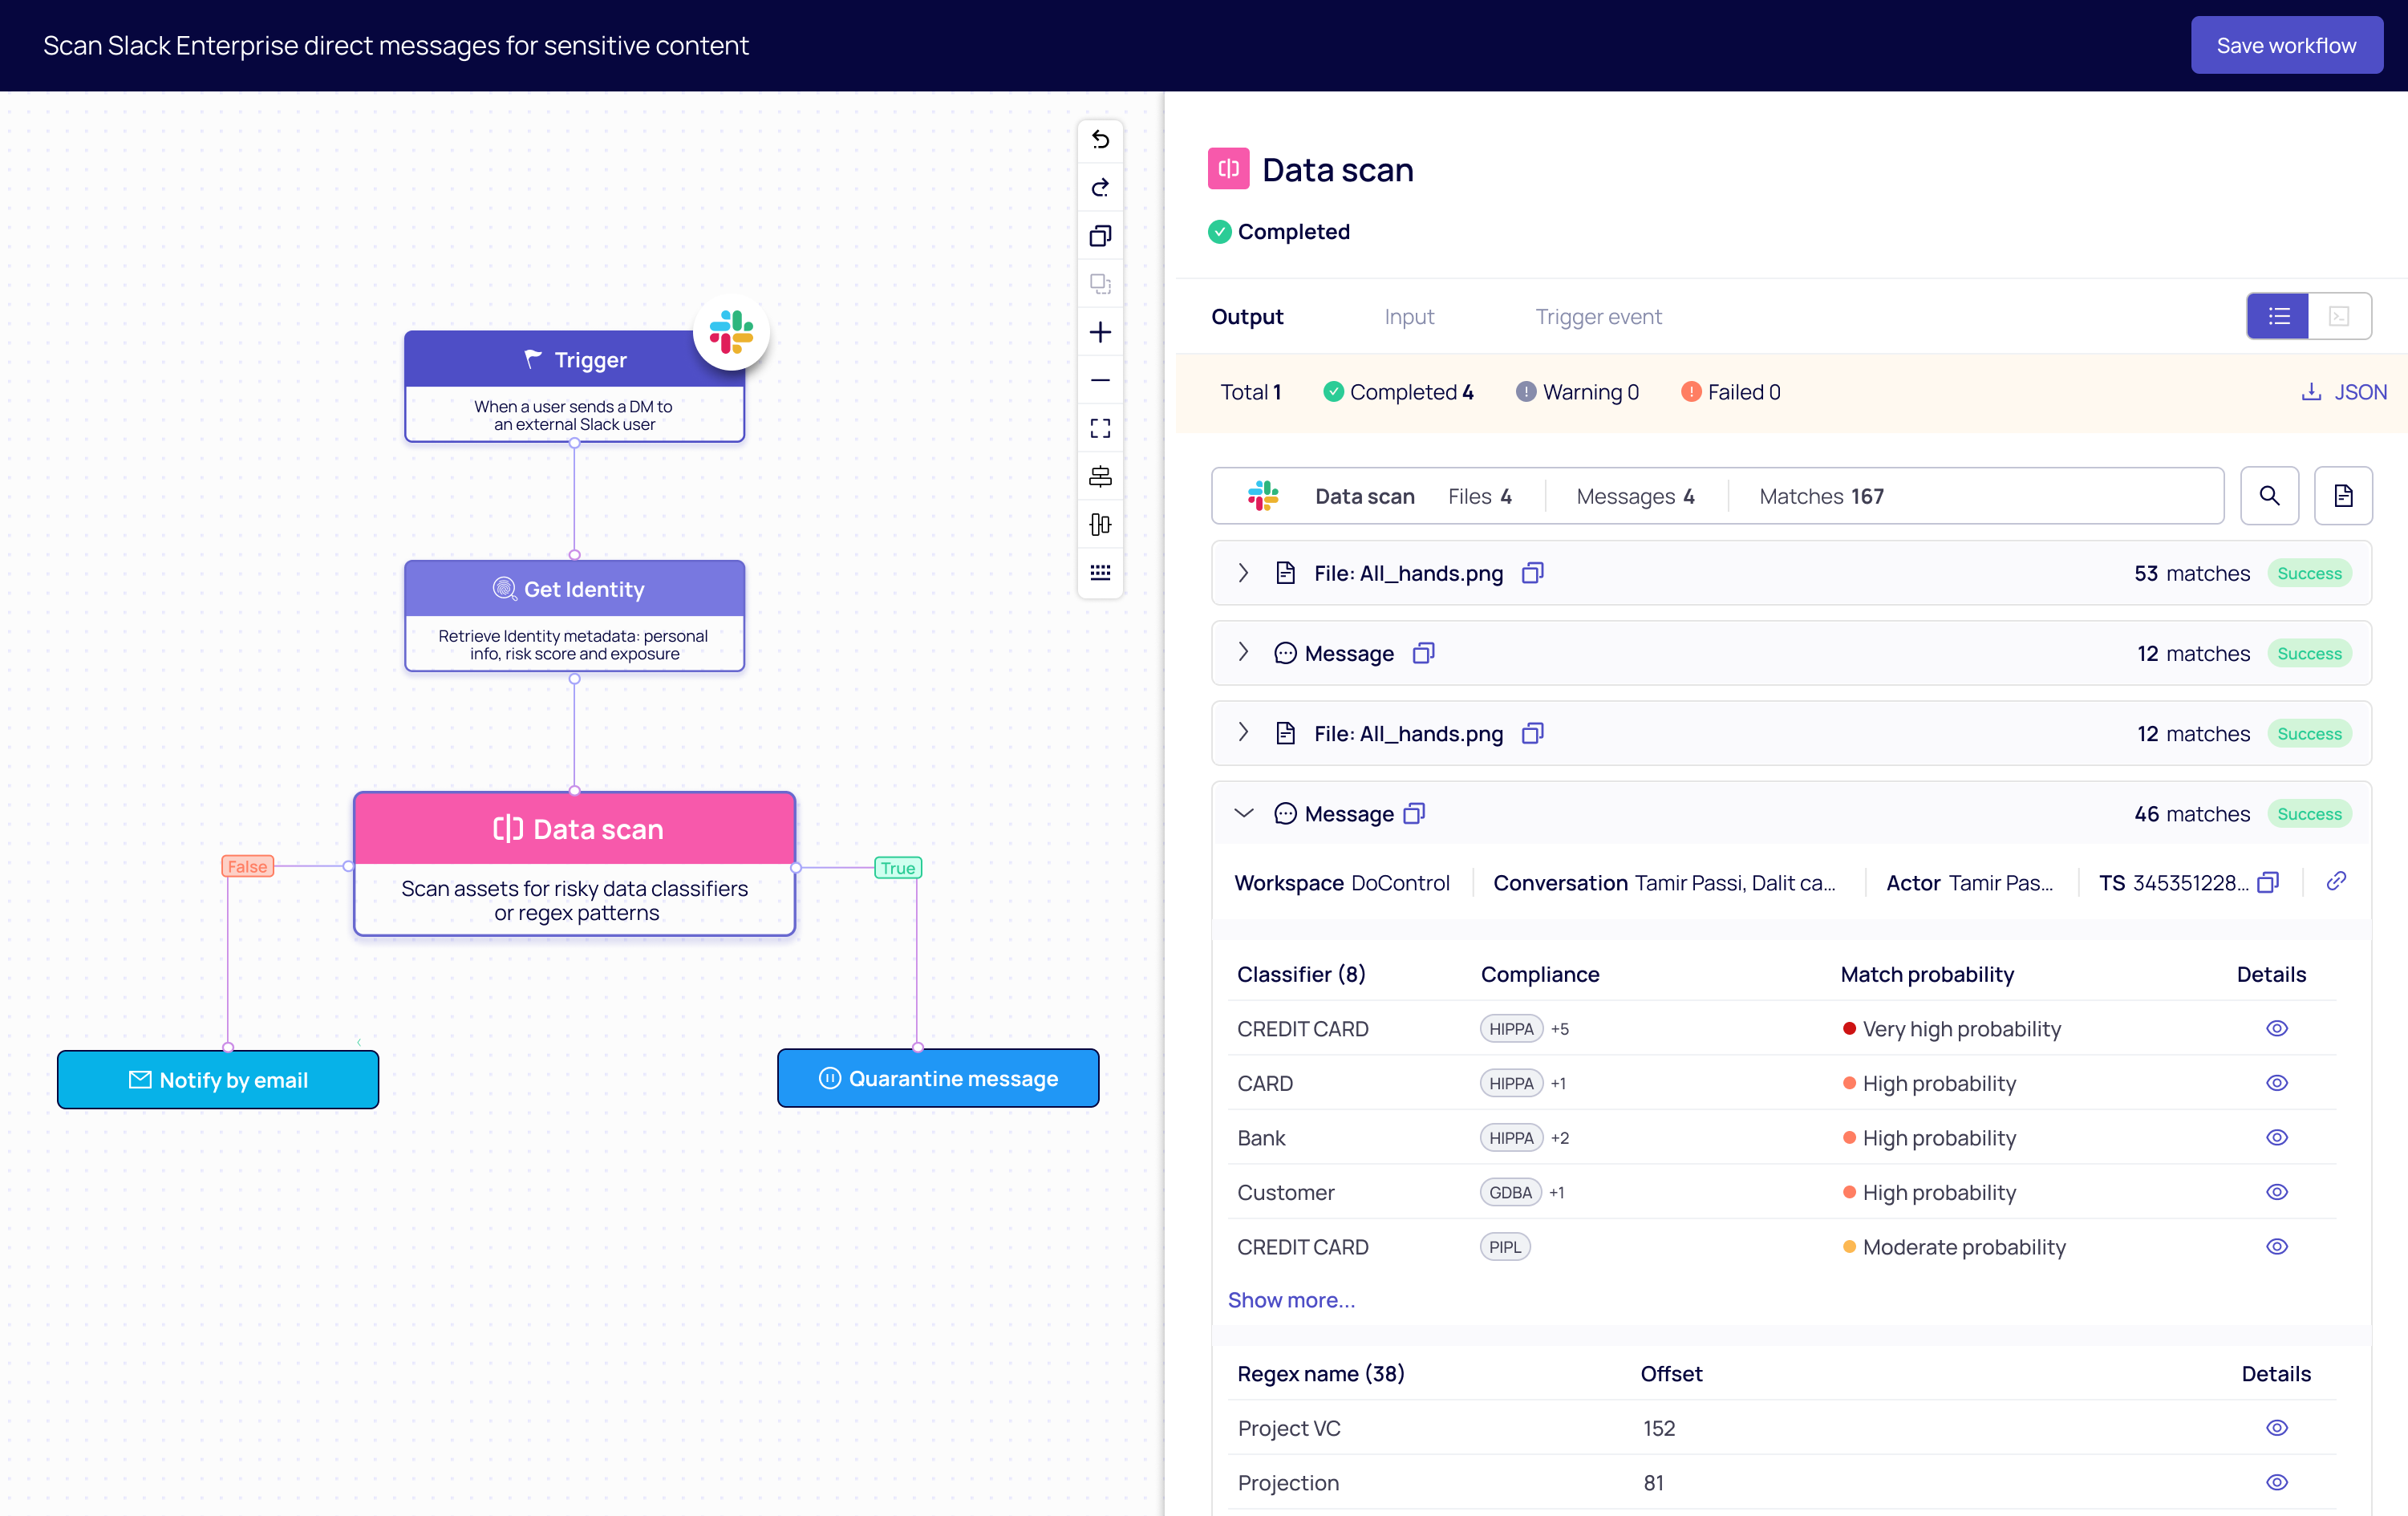The height and width of the screenshot is (1516, 2408).
Task: Expand the Message row with 12 matches
Action: click(x=1243, y=652)
